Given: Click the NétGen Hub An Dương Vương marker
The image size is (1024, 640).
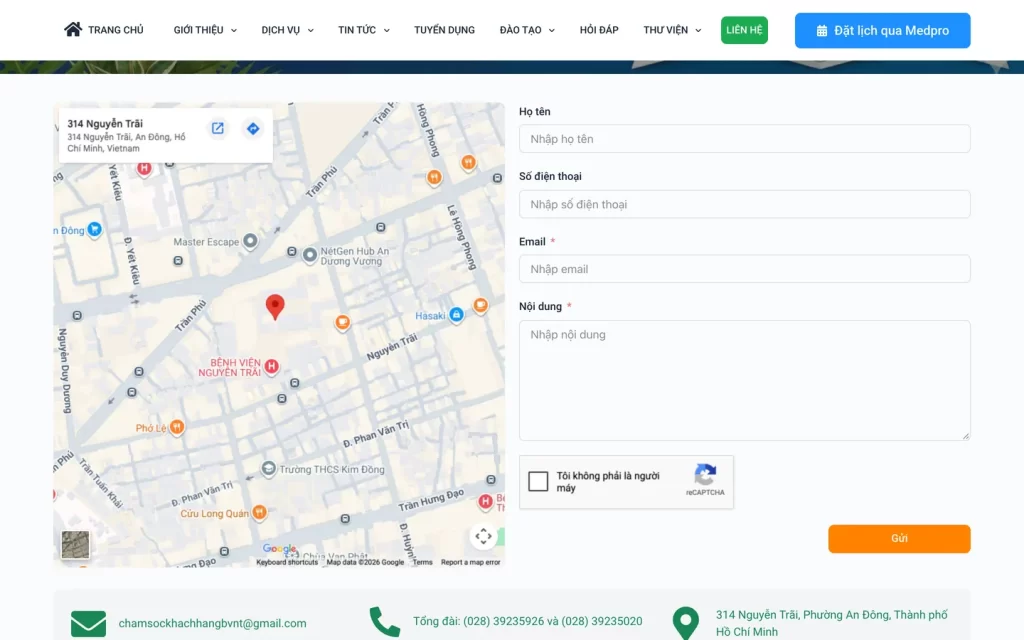Looking at the screenshot, I should pos(310,255).
